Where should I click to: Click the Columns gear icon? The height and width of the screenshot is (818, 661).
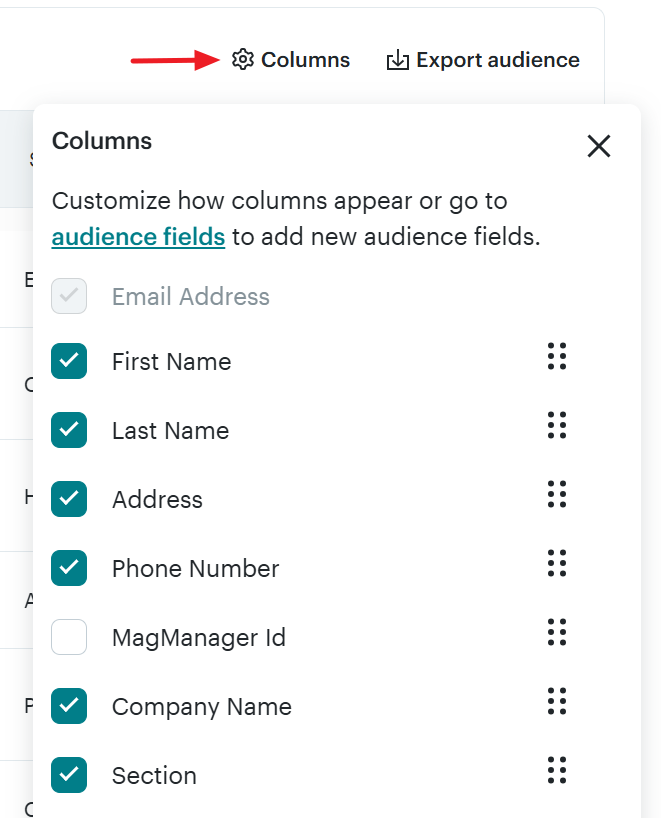point(243,59)
